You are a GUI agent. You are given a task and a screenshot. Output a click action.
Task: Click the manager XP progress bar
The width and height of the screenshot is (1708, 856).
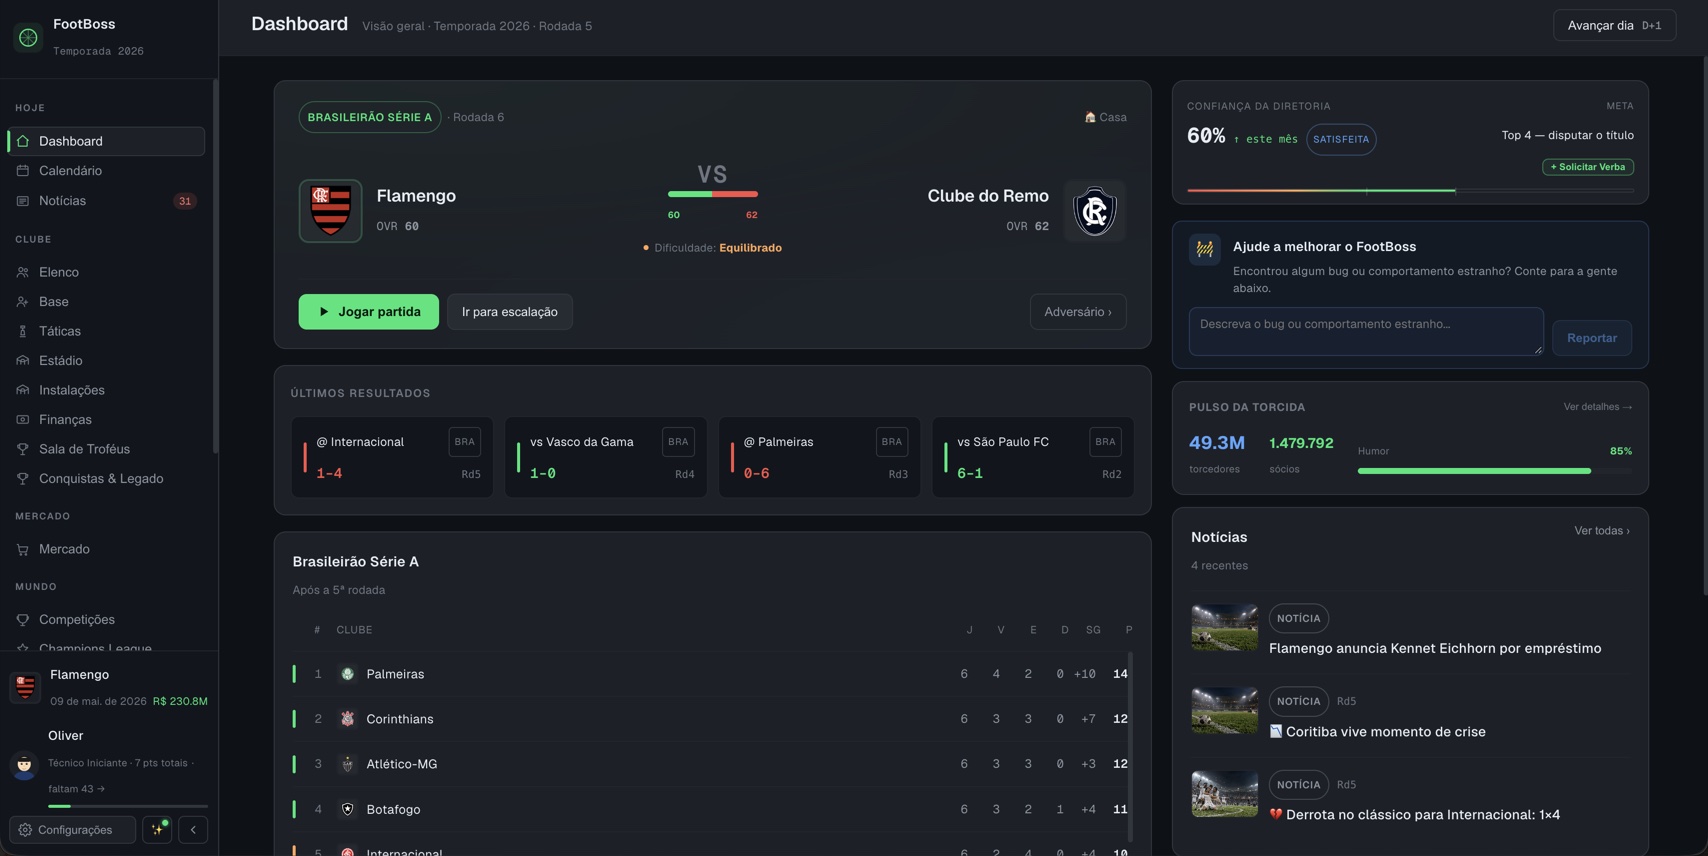[128, 806]
